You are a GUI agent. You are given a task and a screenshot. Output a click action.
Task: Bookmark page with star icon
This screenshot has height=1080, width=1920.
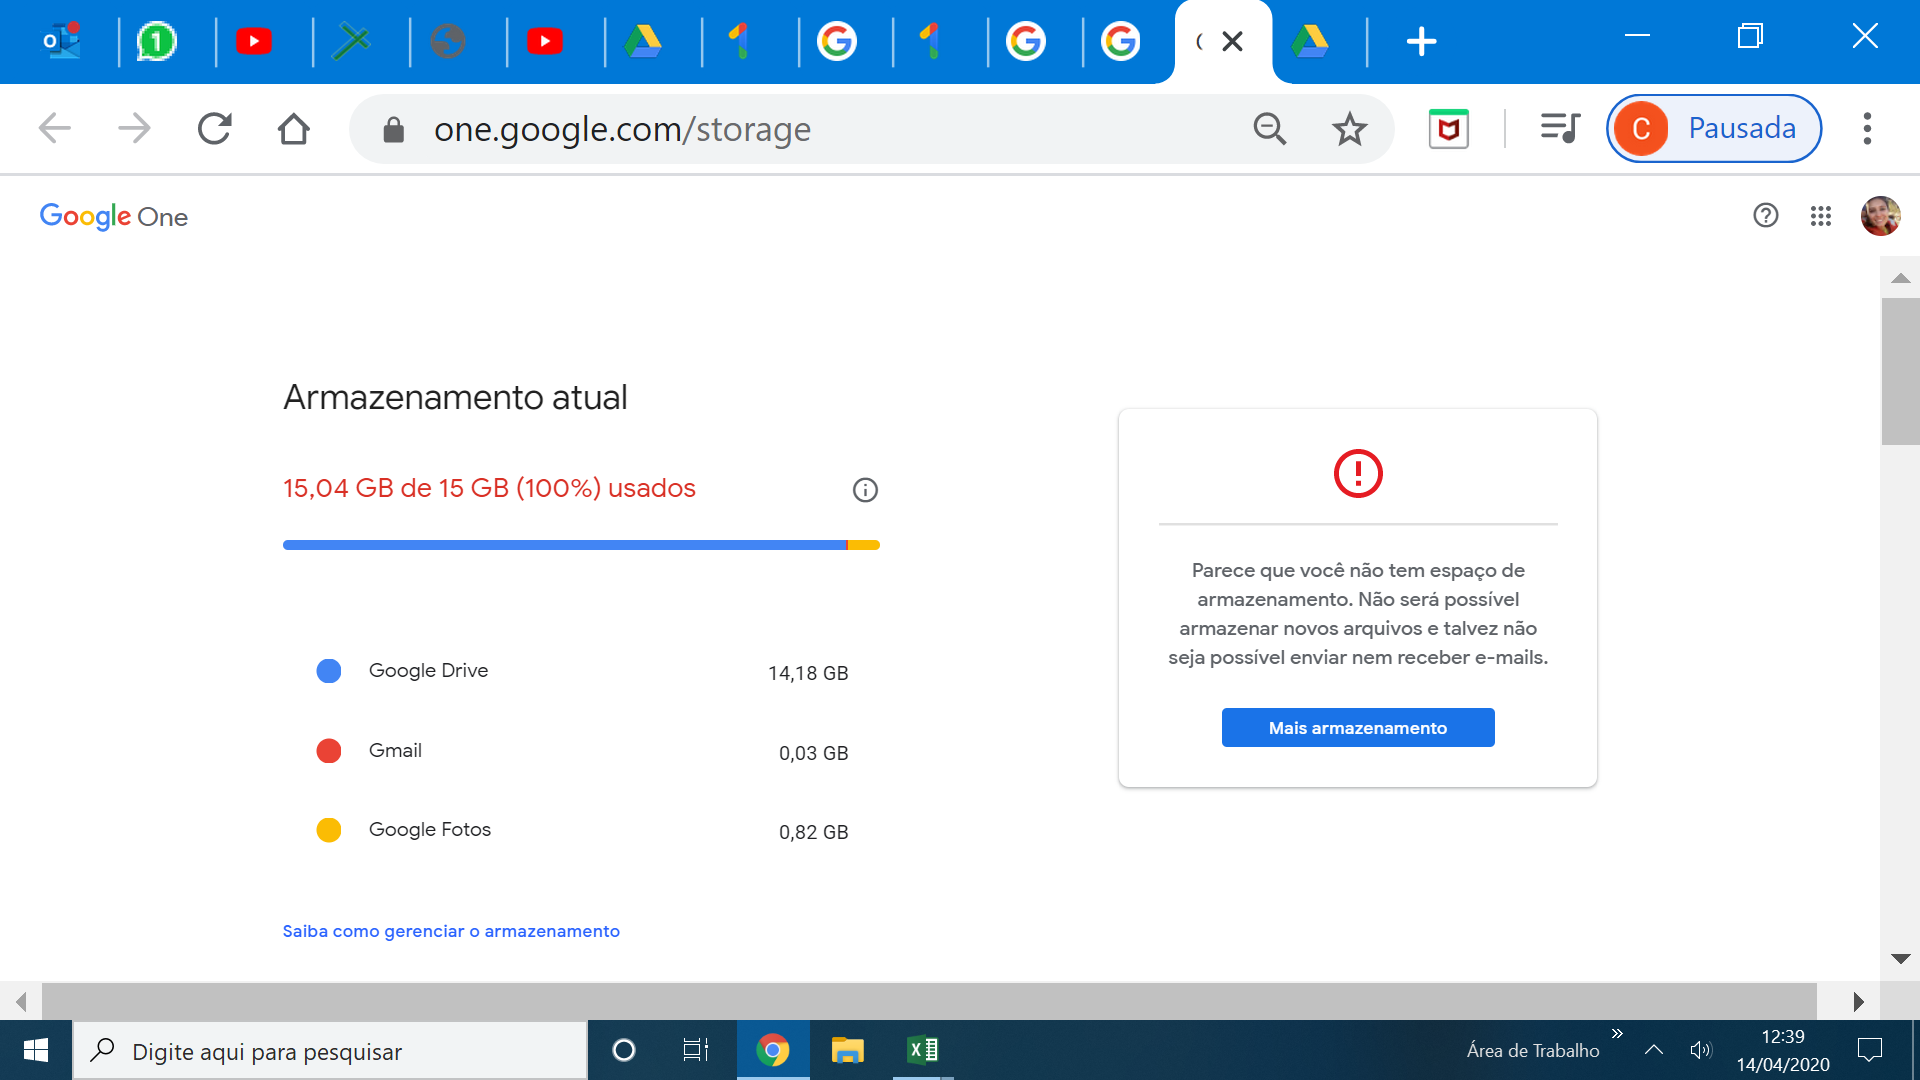coord(1349,129)
